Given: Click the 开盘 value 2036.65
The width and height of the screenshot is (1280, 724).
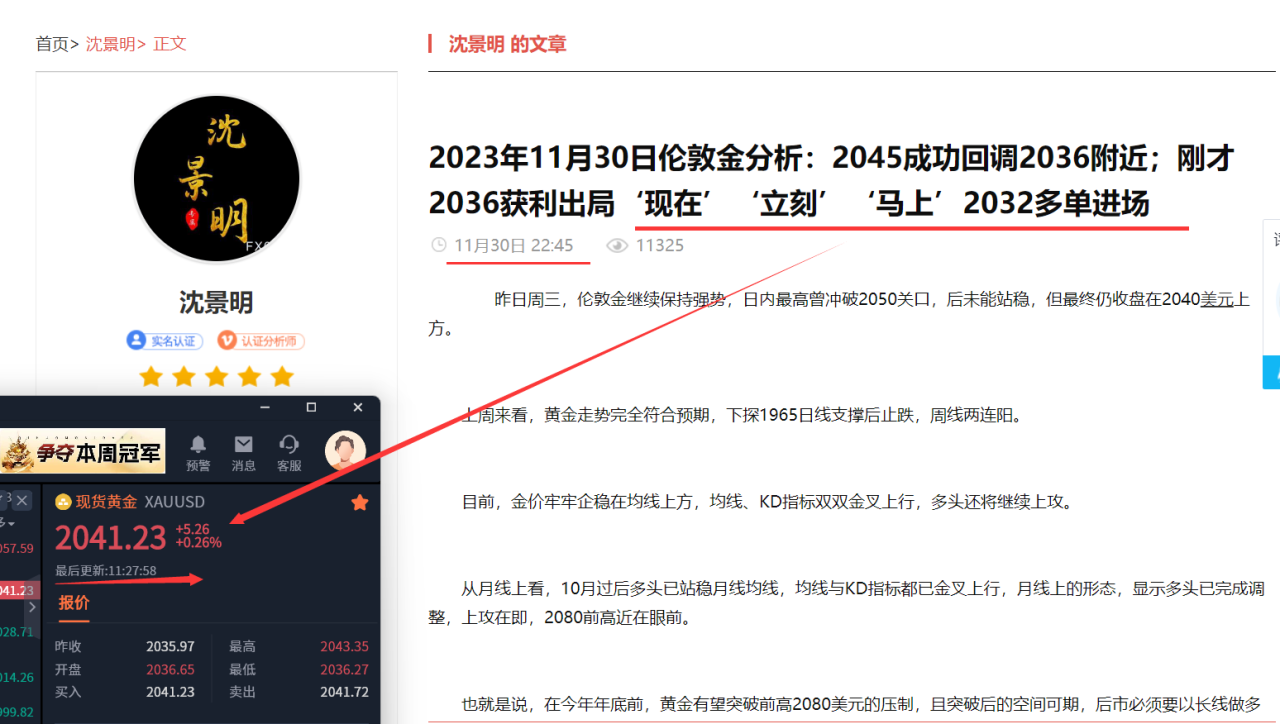Looking at the screenshot, I should point(170,669).
